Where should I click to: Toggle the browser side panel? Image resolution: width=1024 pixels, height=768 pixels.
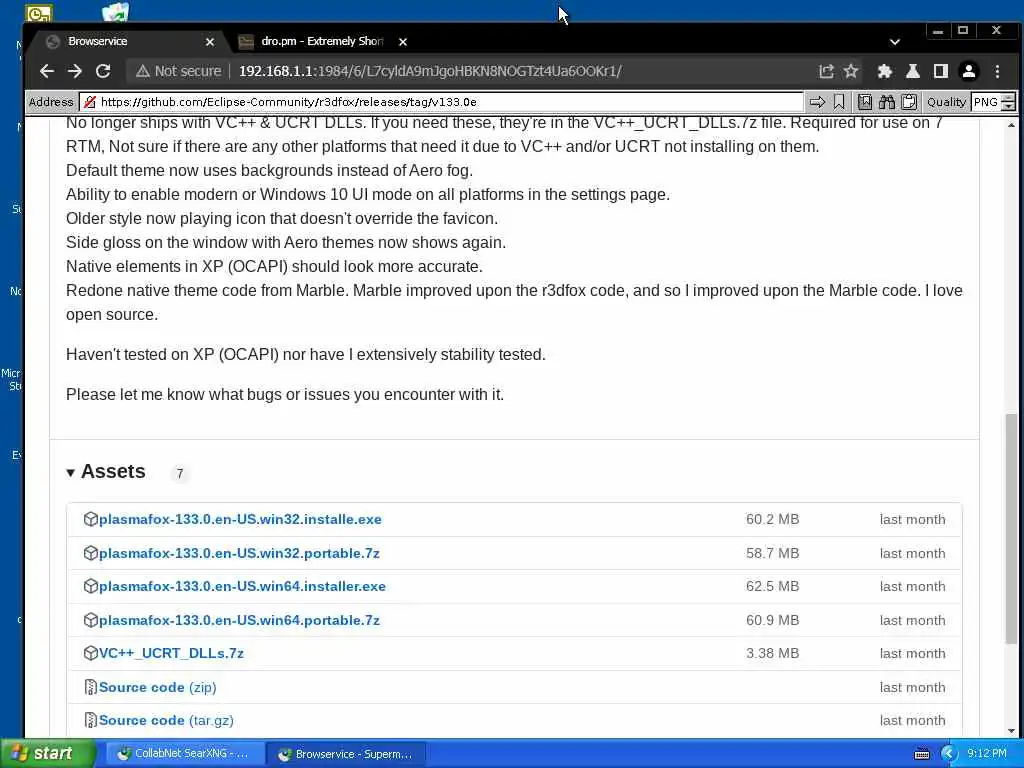940,71
